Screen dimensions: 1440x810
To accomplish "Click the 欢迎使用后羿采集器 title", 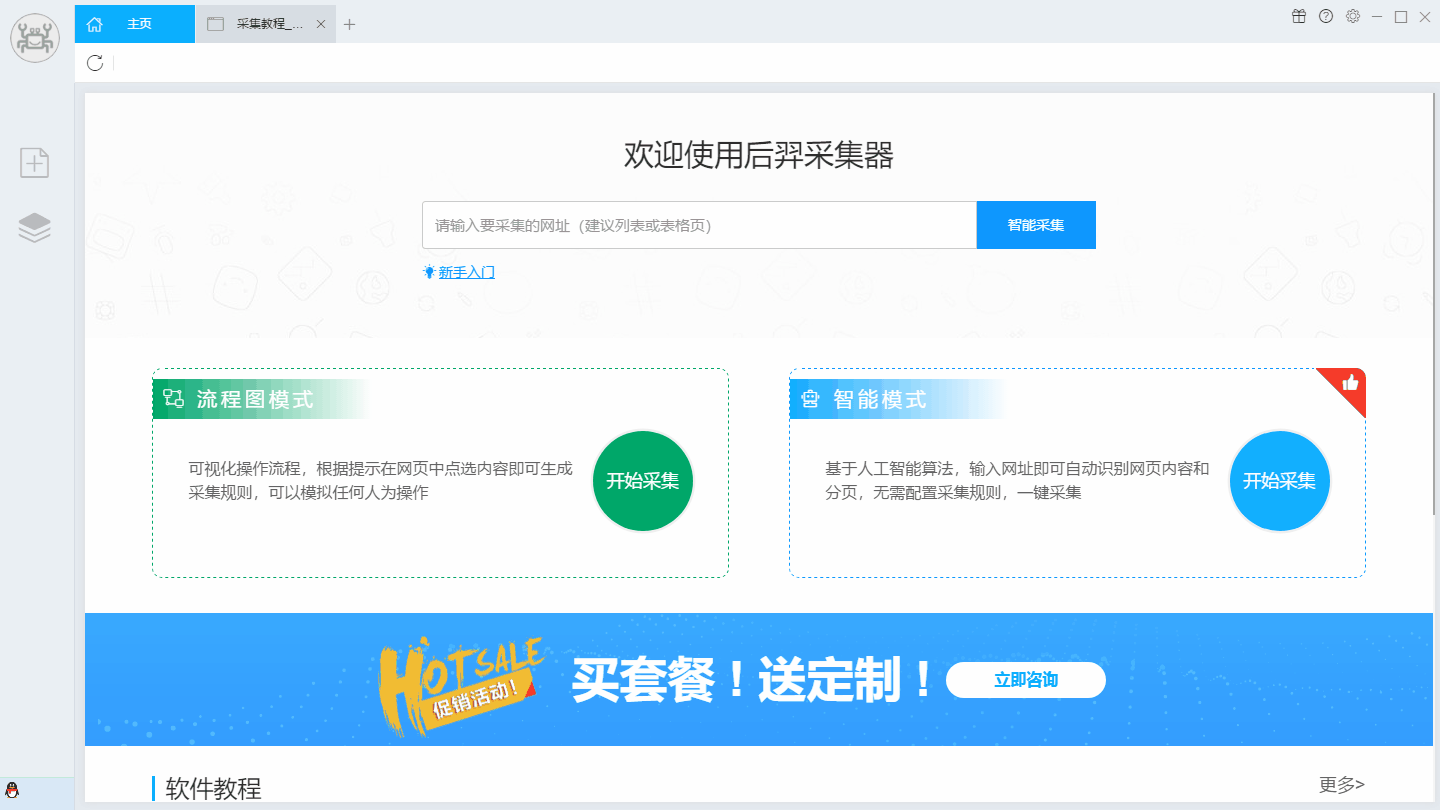I will click(759, 156).
